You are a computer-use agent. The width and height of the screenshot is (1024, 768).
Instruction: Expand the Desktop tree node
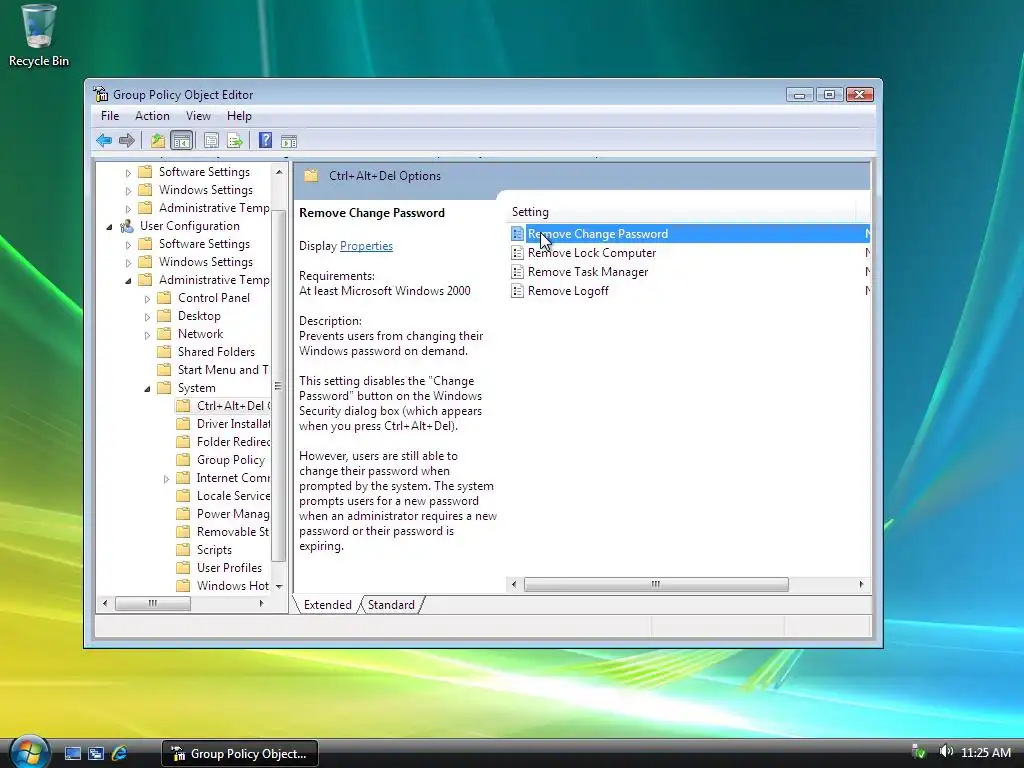[147, 317]
